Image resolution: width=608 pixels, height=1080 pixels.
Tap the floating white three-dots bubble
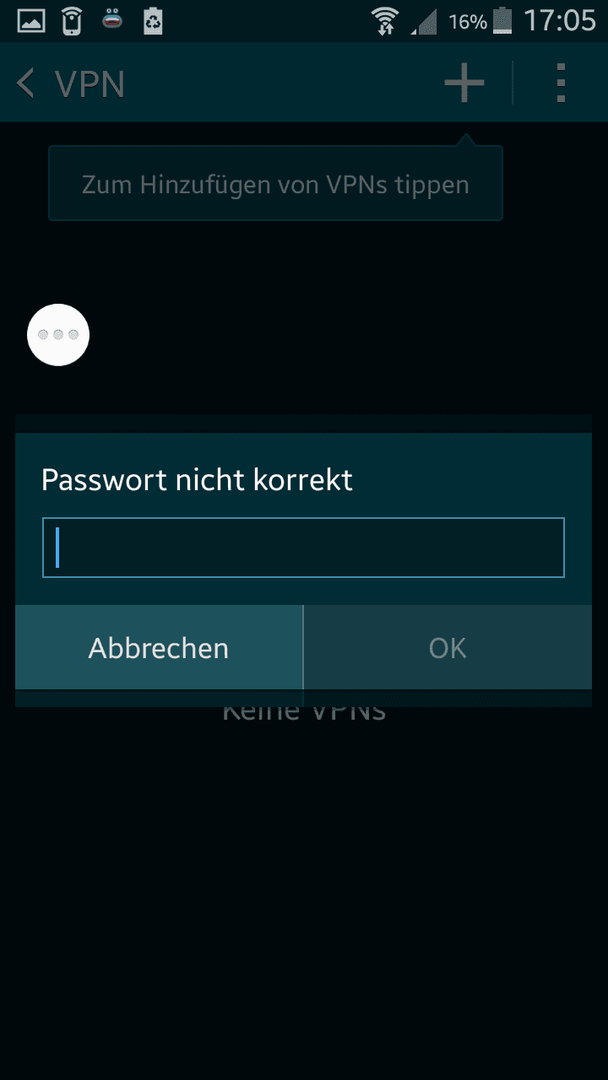(x=58, y=335)
